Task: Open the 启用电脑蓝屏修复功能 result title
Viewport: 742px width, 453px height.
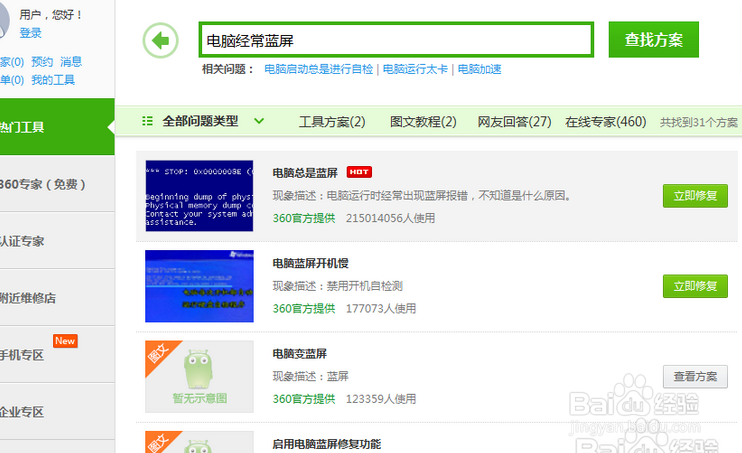Action: pos(327,444)
